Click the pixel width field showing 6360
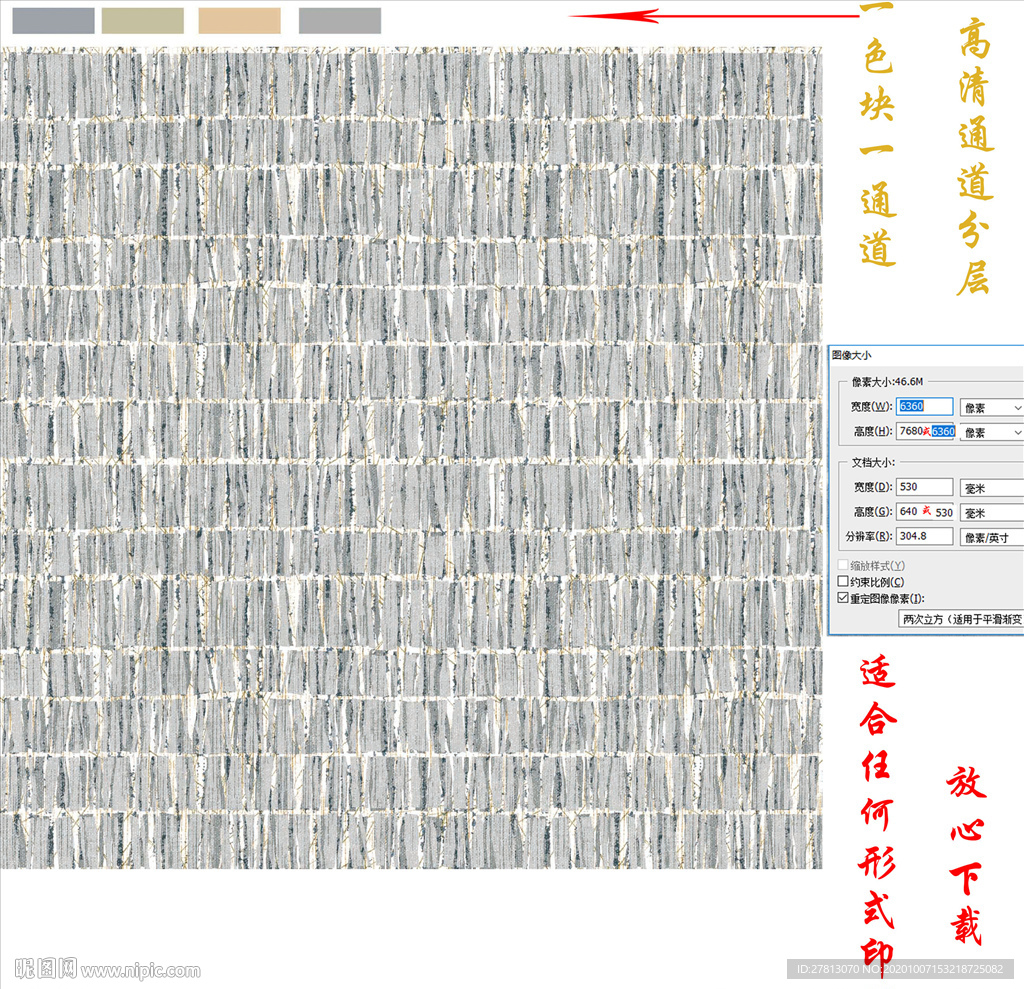Screen dimensions: 1024x989 925,407
